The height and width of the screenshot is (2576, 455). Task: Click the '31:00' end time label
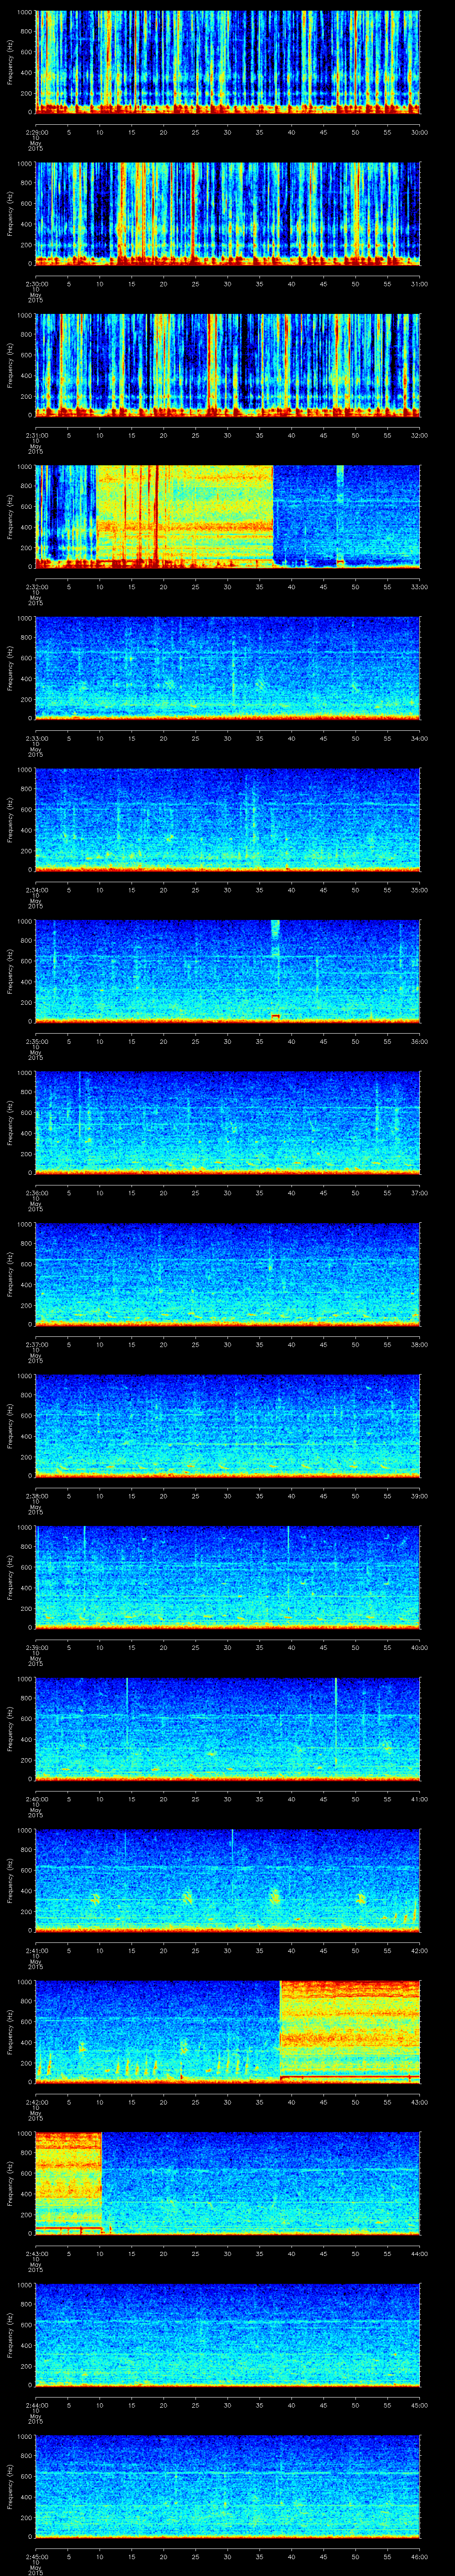point(419,284)
